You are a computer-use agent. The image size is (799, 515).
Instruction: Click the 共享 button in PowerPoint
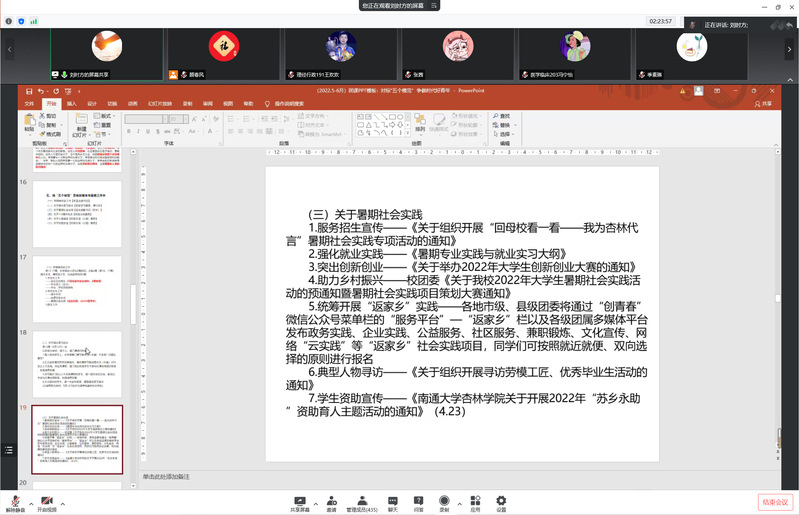tap(765, 103)
